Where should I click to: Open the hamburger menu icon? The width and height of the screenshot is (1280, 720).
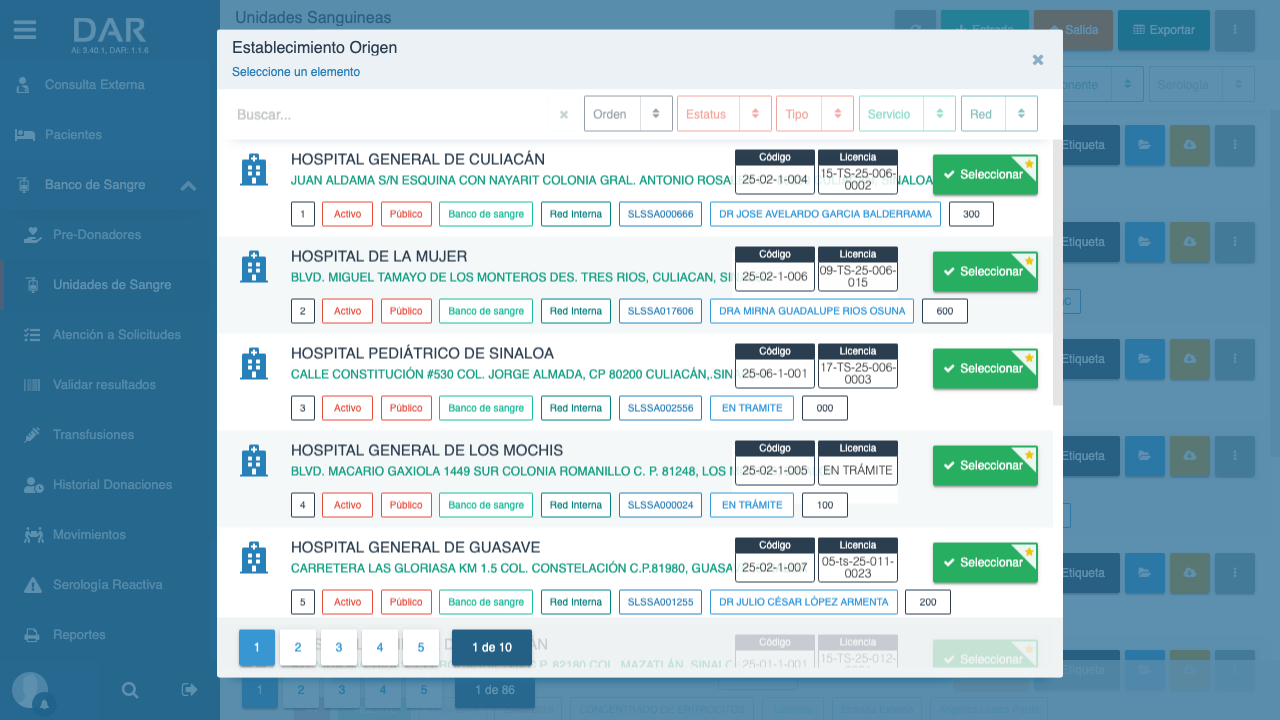click(x=25, y=30)
